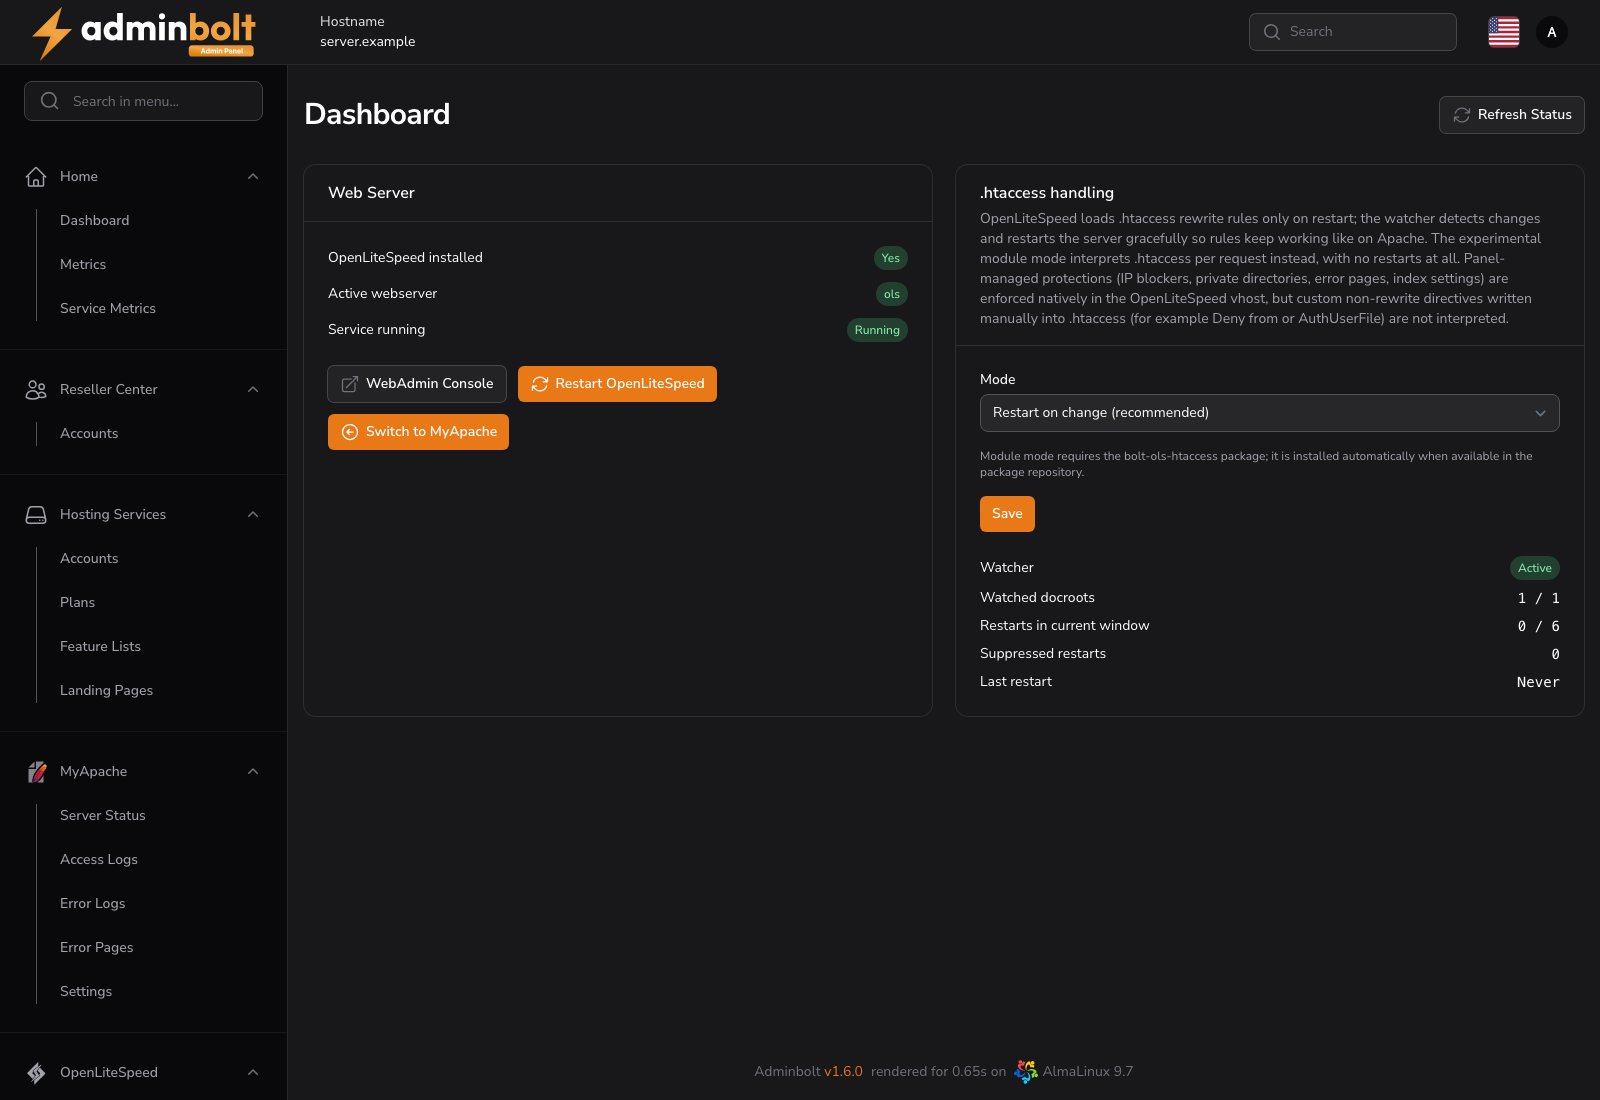
Task: Collapse the Hosting Services section
Action: tap(253, 515)
